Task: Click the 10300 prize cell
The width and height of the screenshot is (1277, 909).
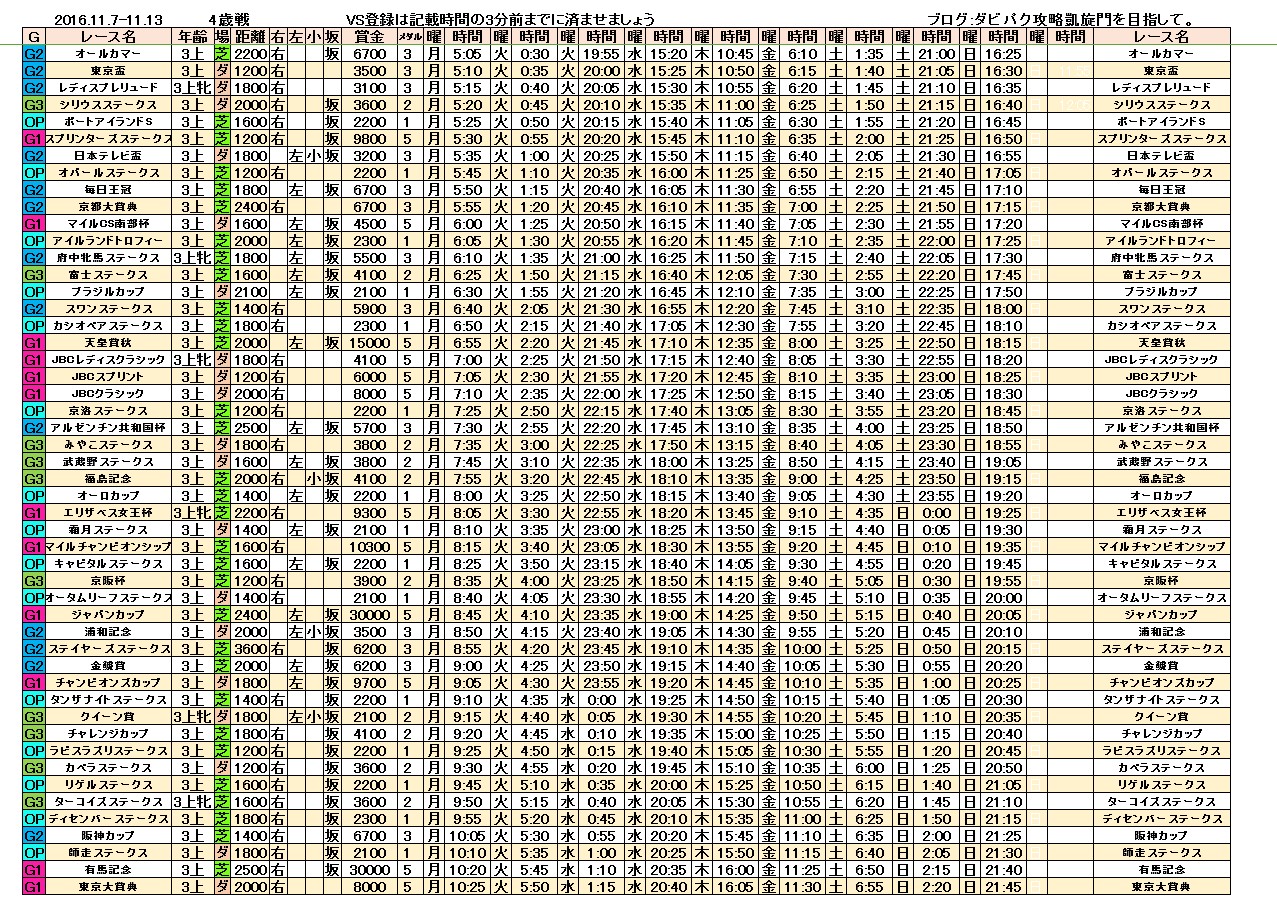Action: click(370, 546)
